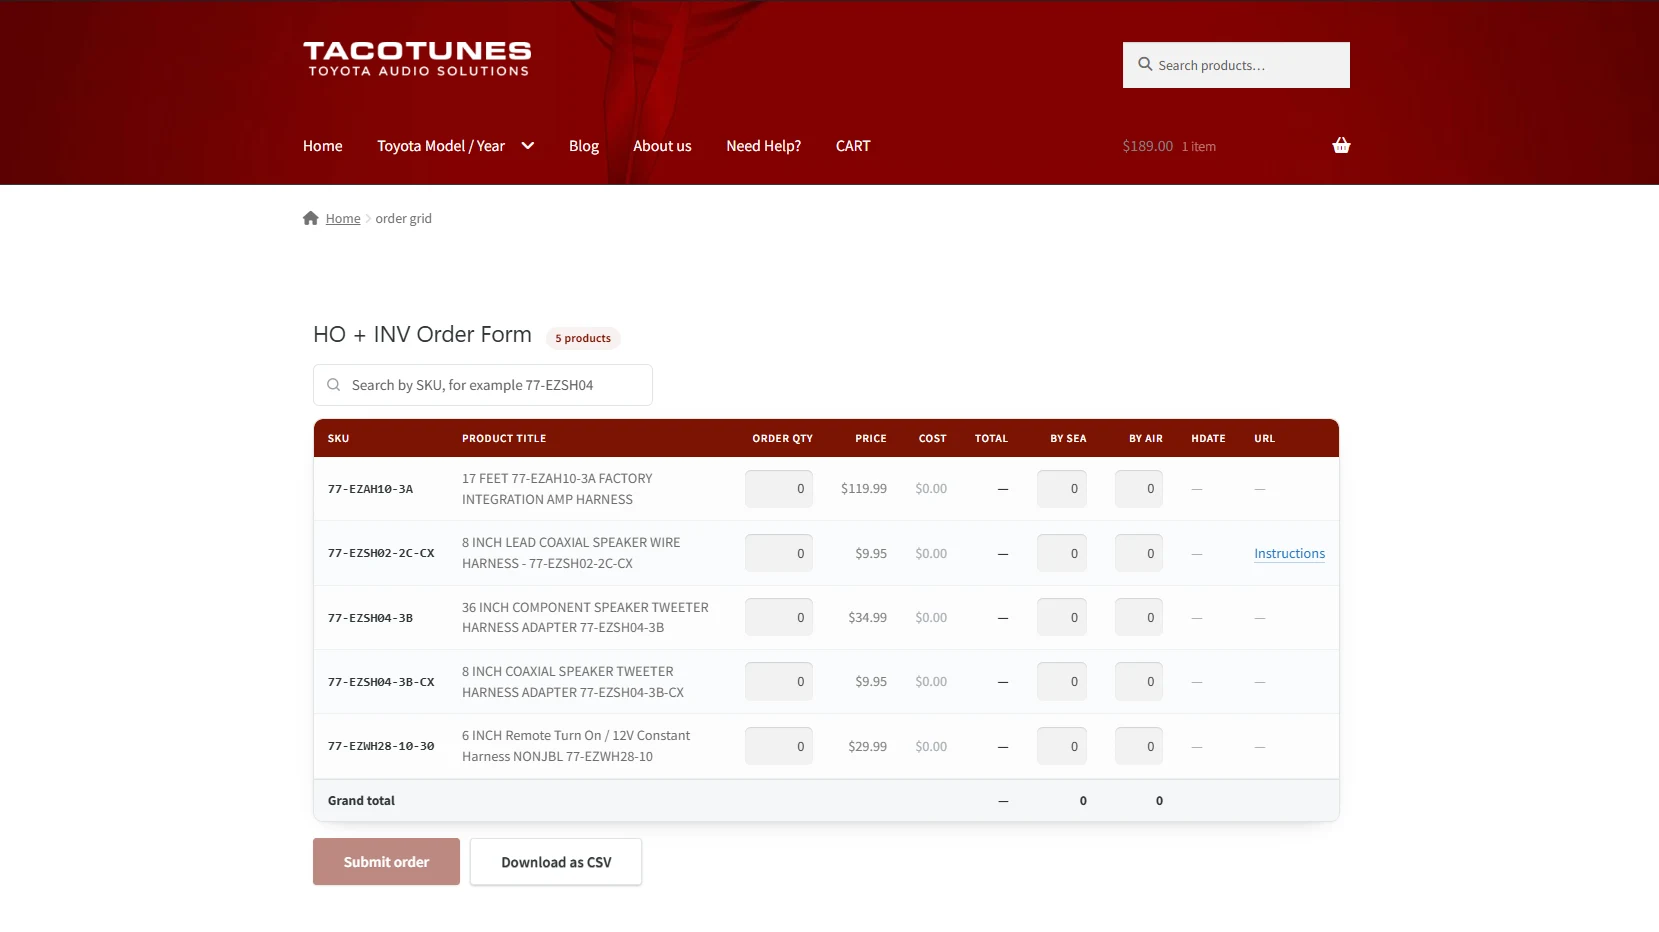Click order qty field for 77-EZSH04-3B-CX

pos(779,681)
